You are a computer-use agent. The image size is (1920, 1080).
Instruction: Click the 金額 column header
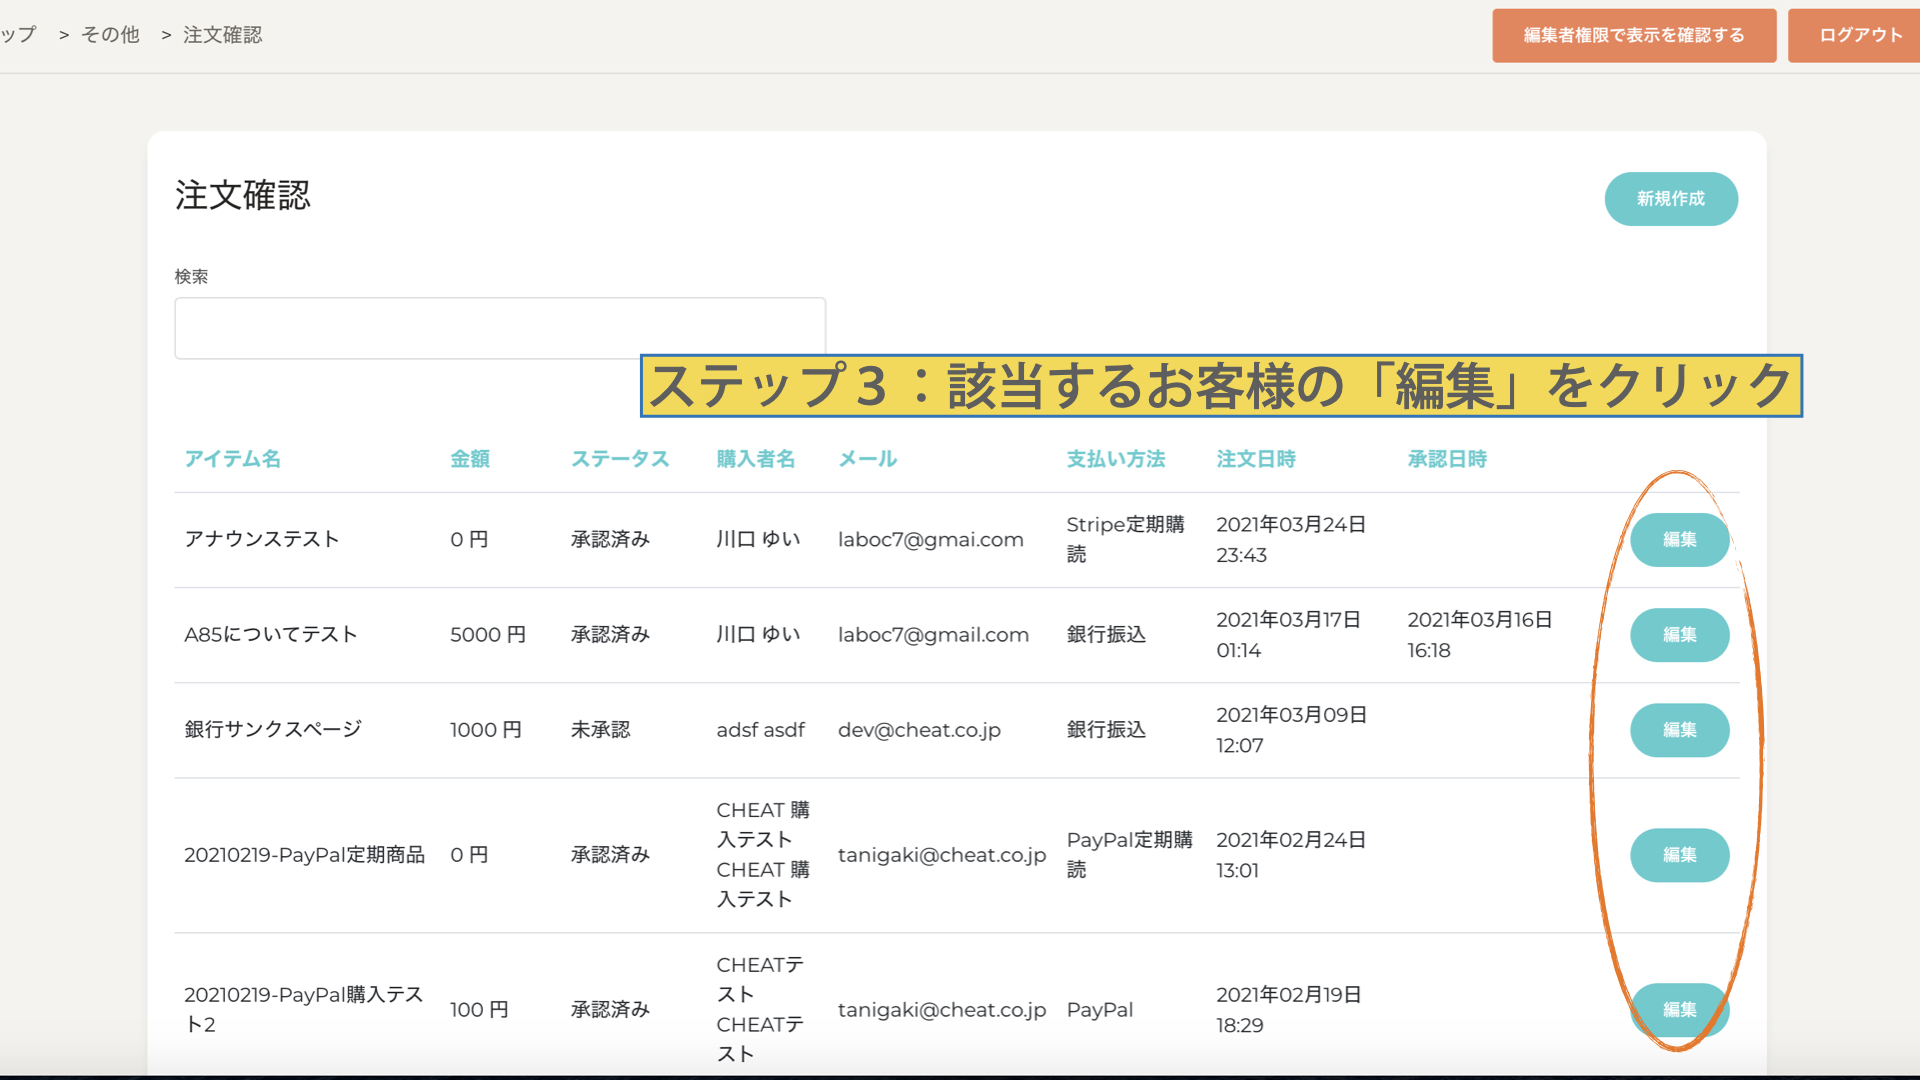point(469,459)
